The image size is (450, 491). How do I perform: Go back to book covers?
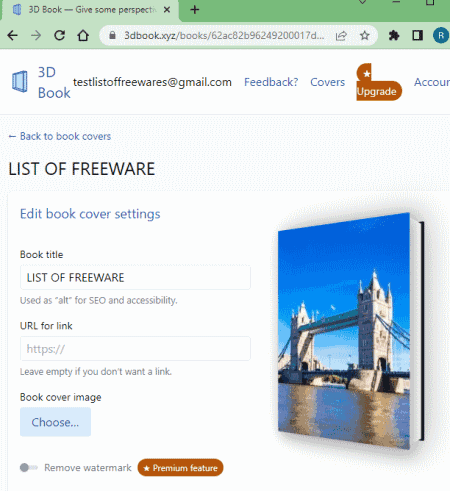point(60,136)
